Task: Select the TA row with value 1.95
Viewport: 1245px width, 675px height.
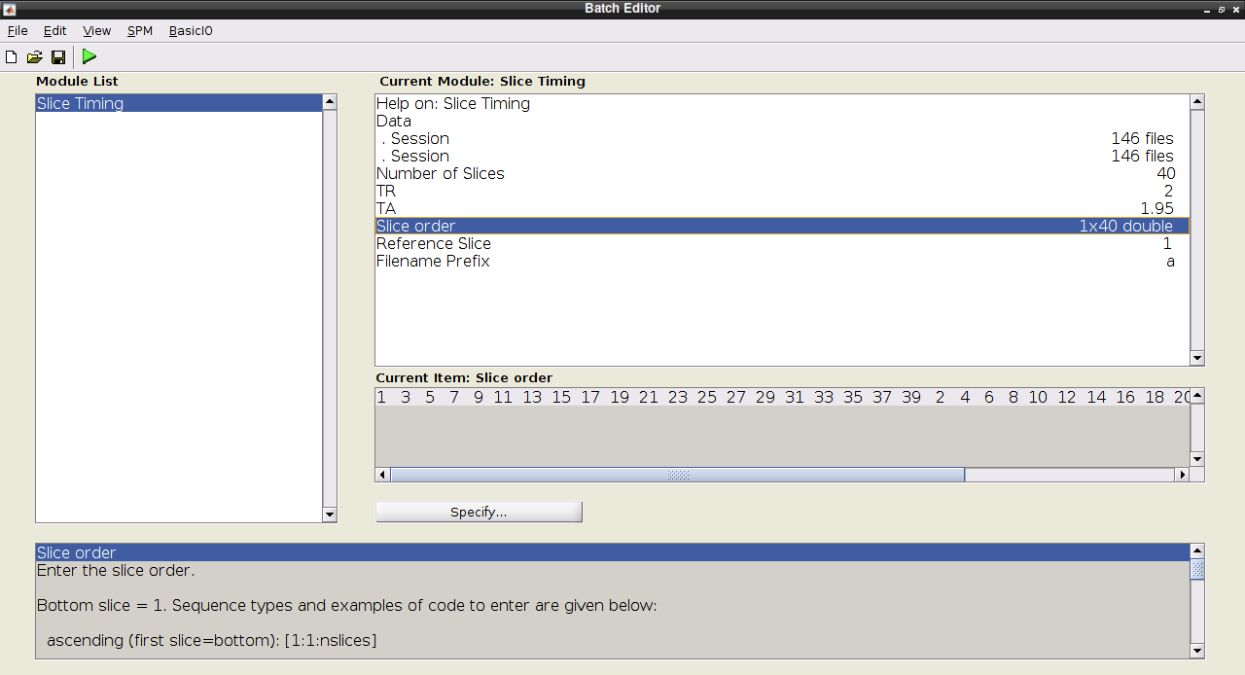Action: pyautogui.click(x=782, y=208)
